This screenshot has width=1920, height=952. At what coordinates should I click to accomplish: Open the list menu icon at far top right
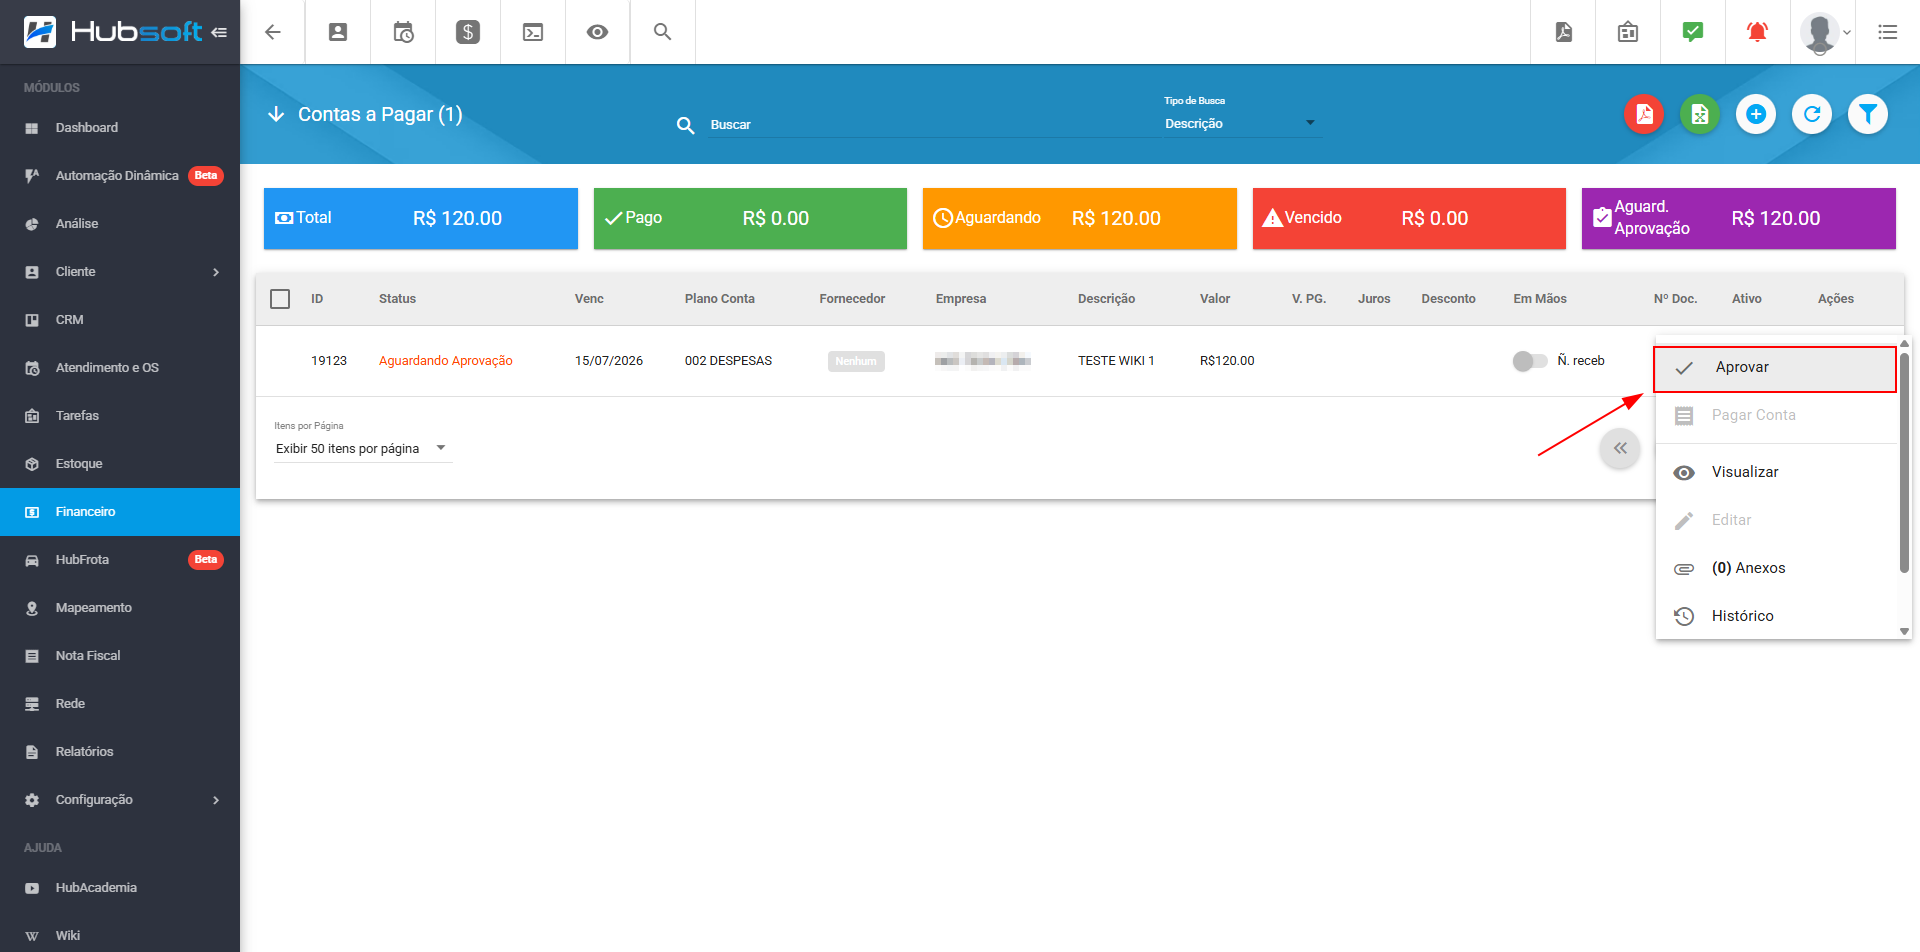click(x=1887, y=32)
